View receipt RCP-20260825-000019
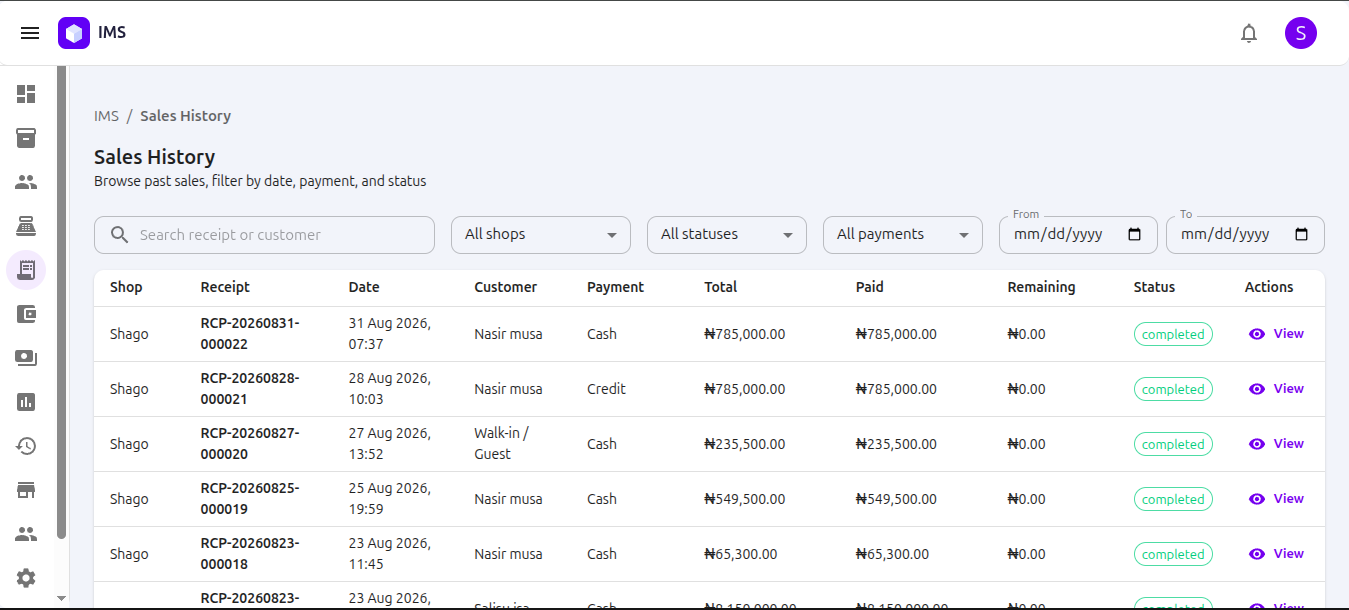The image size is (1349, 610). click(x=1277, y=499)
